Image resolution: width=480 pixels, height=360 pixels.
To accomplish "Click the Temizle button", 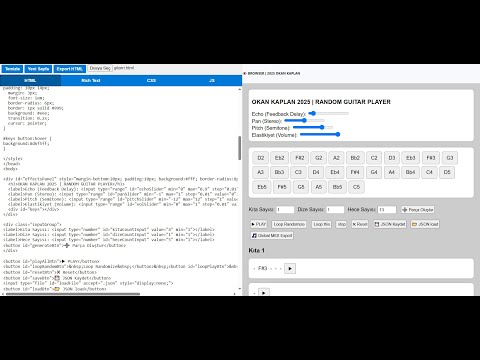I will click(x=12, y=69).
